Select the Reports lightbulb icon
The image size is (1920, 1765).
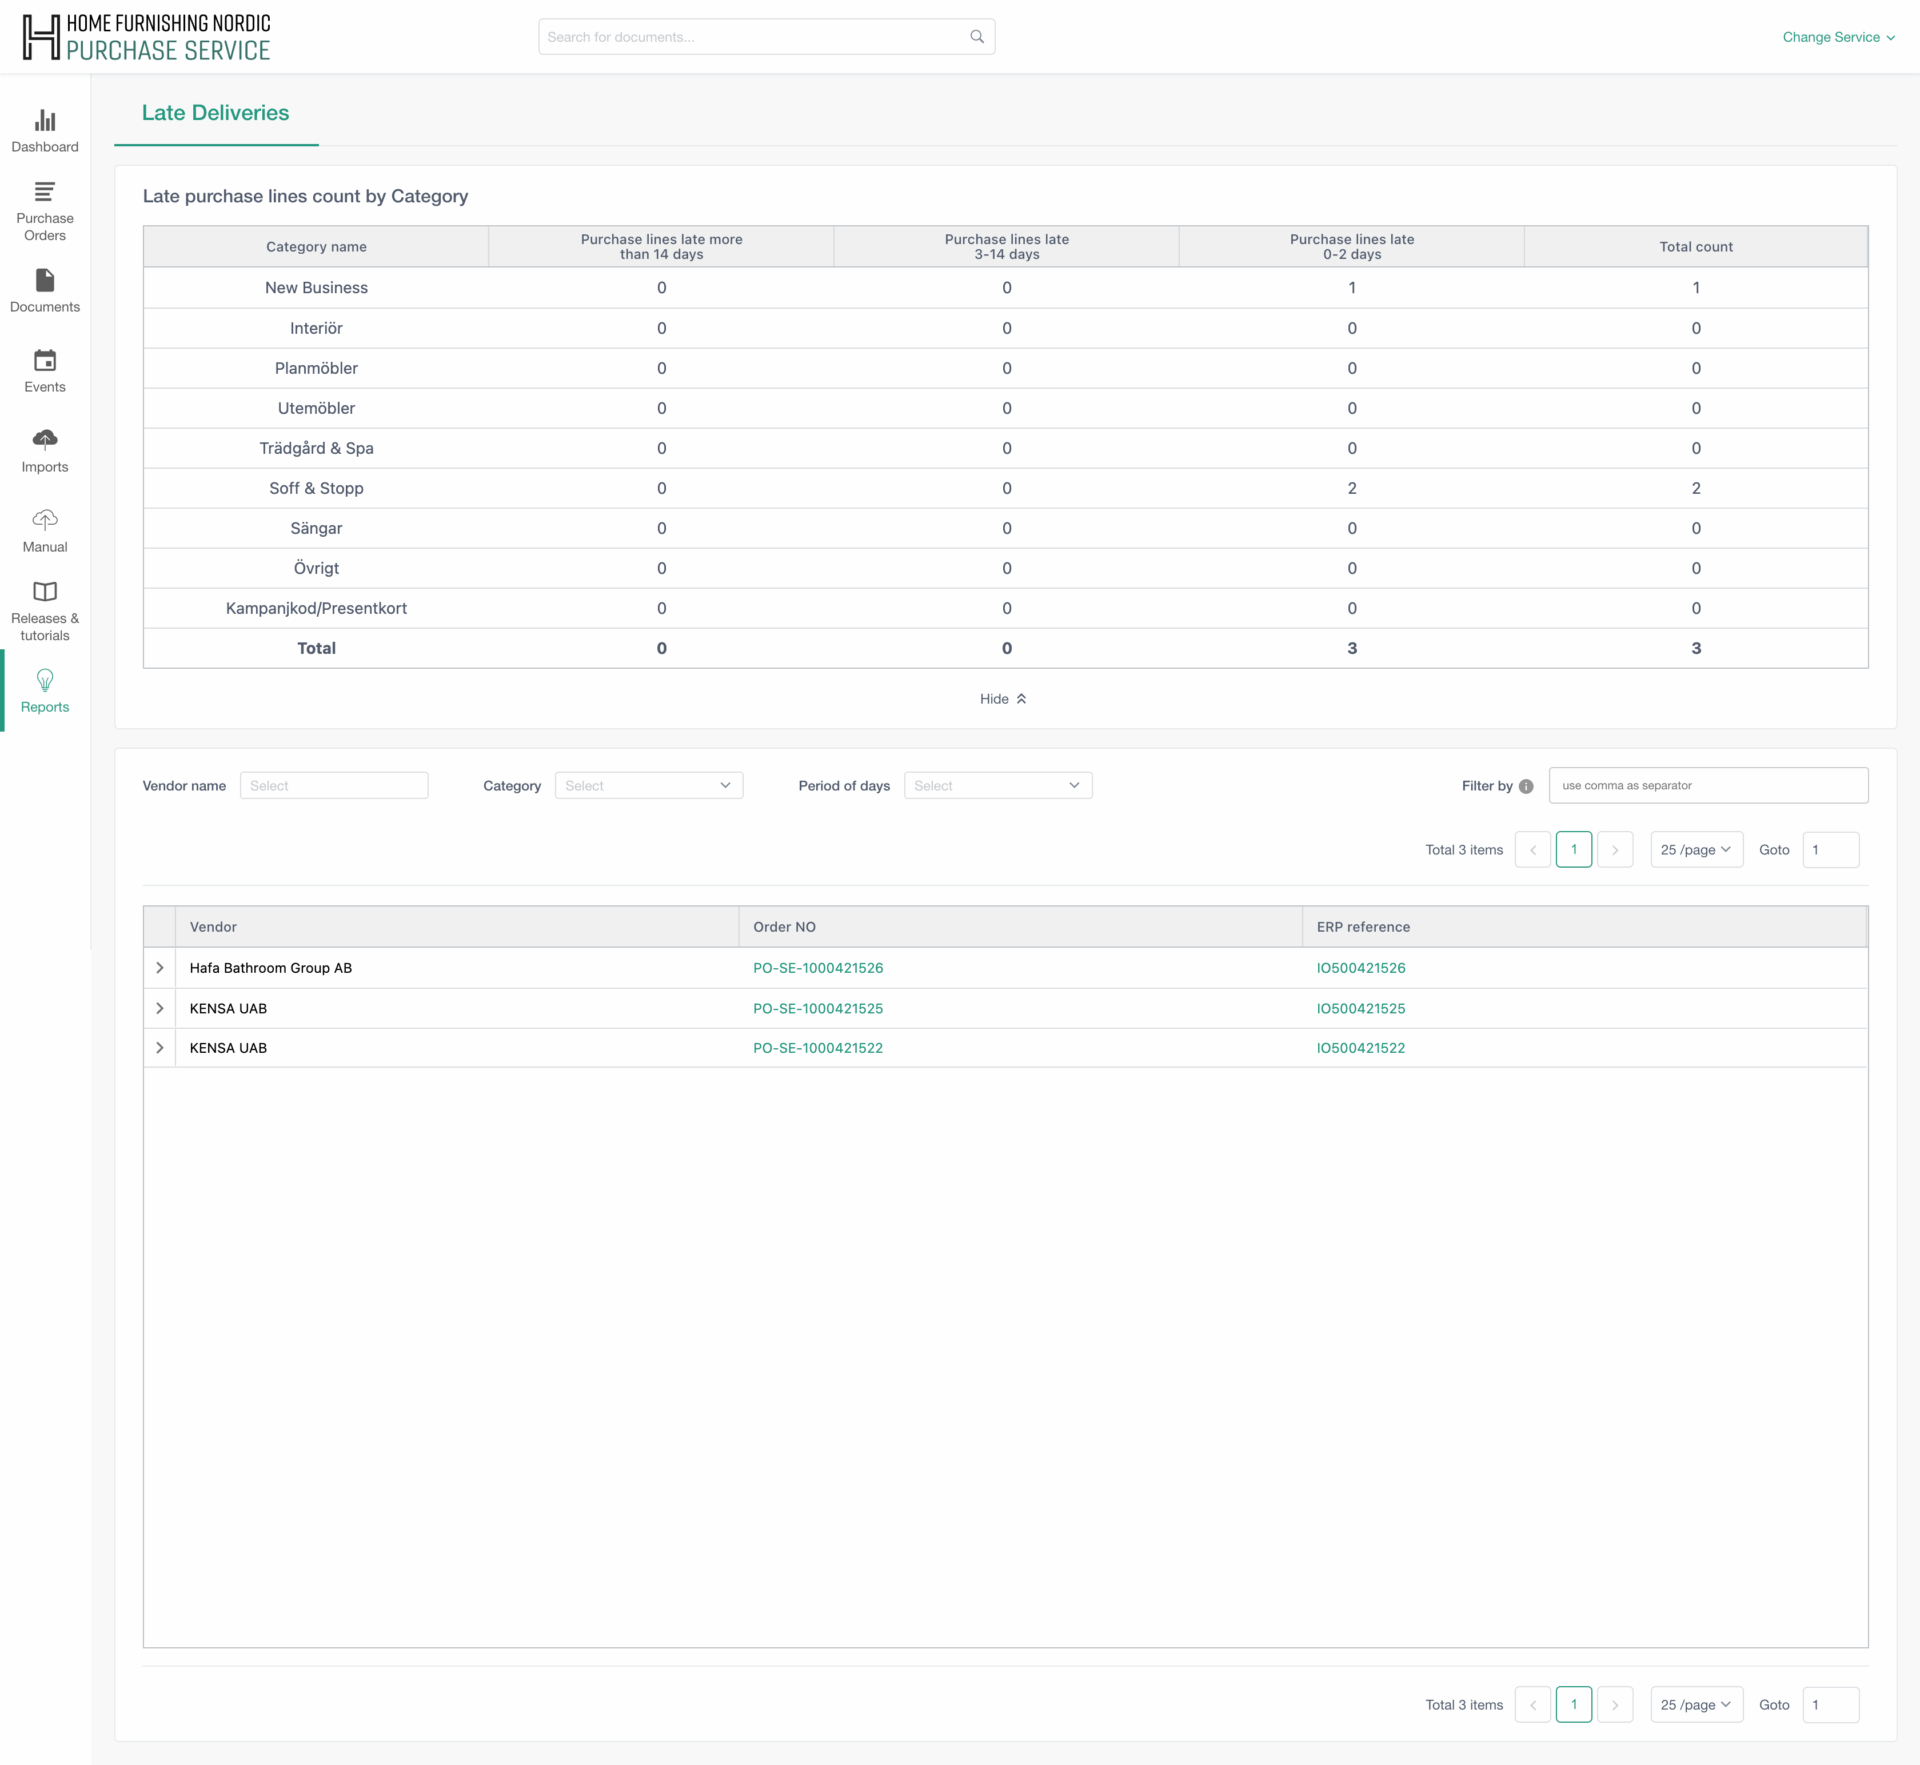[45, 680]
